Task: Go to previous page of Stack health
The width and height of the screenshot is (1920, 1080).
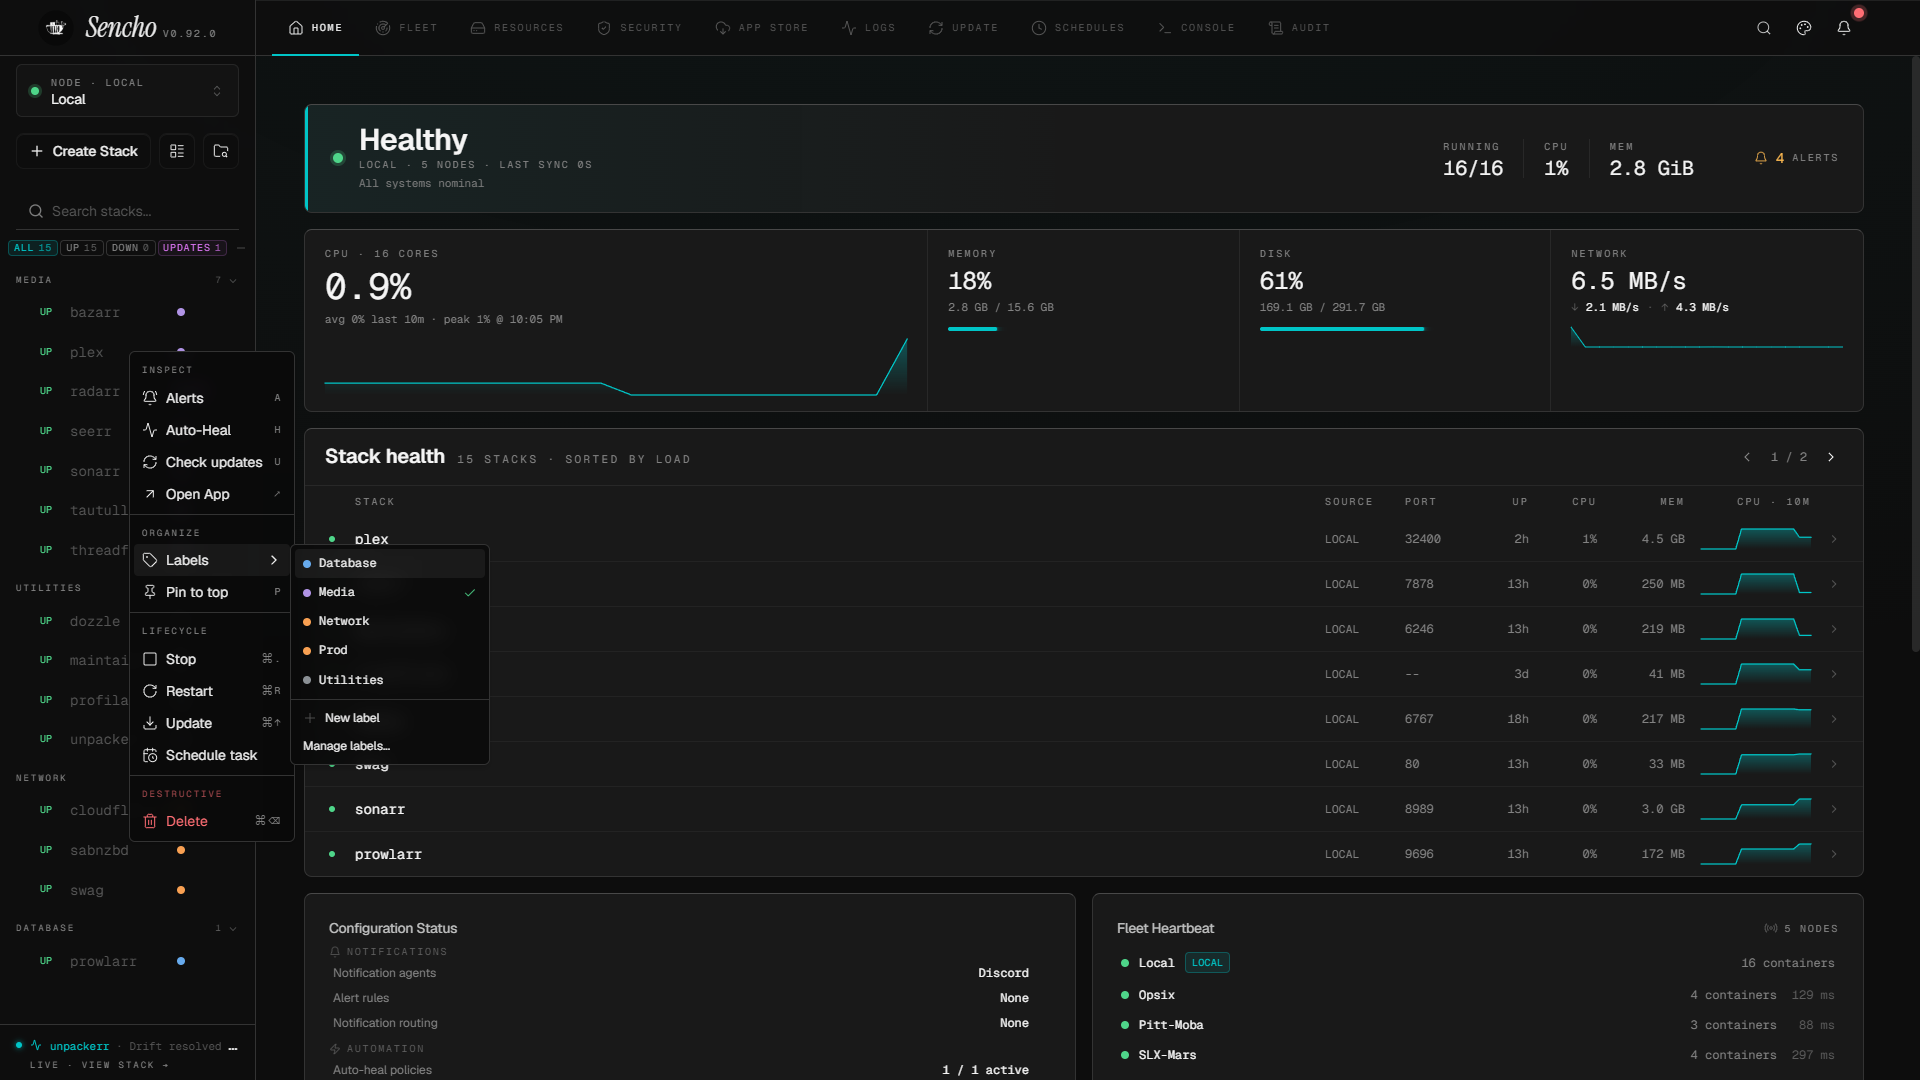Action: 1747,457
